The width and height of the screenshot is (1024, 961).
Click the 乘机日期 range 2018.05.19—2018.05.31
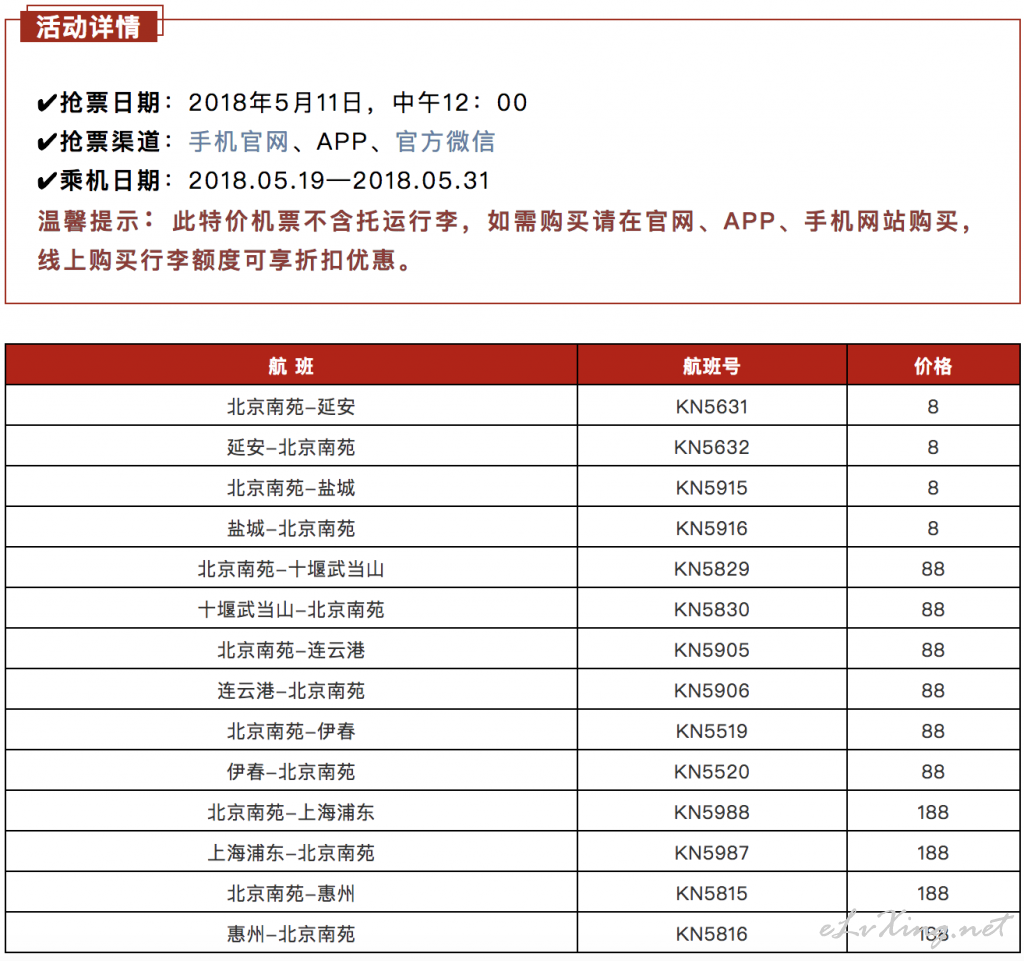(x=339, y=180)
